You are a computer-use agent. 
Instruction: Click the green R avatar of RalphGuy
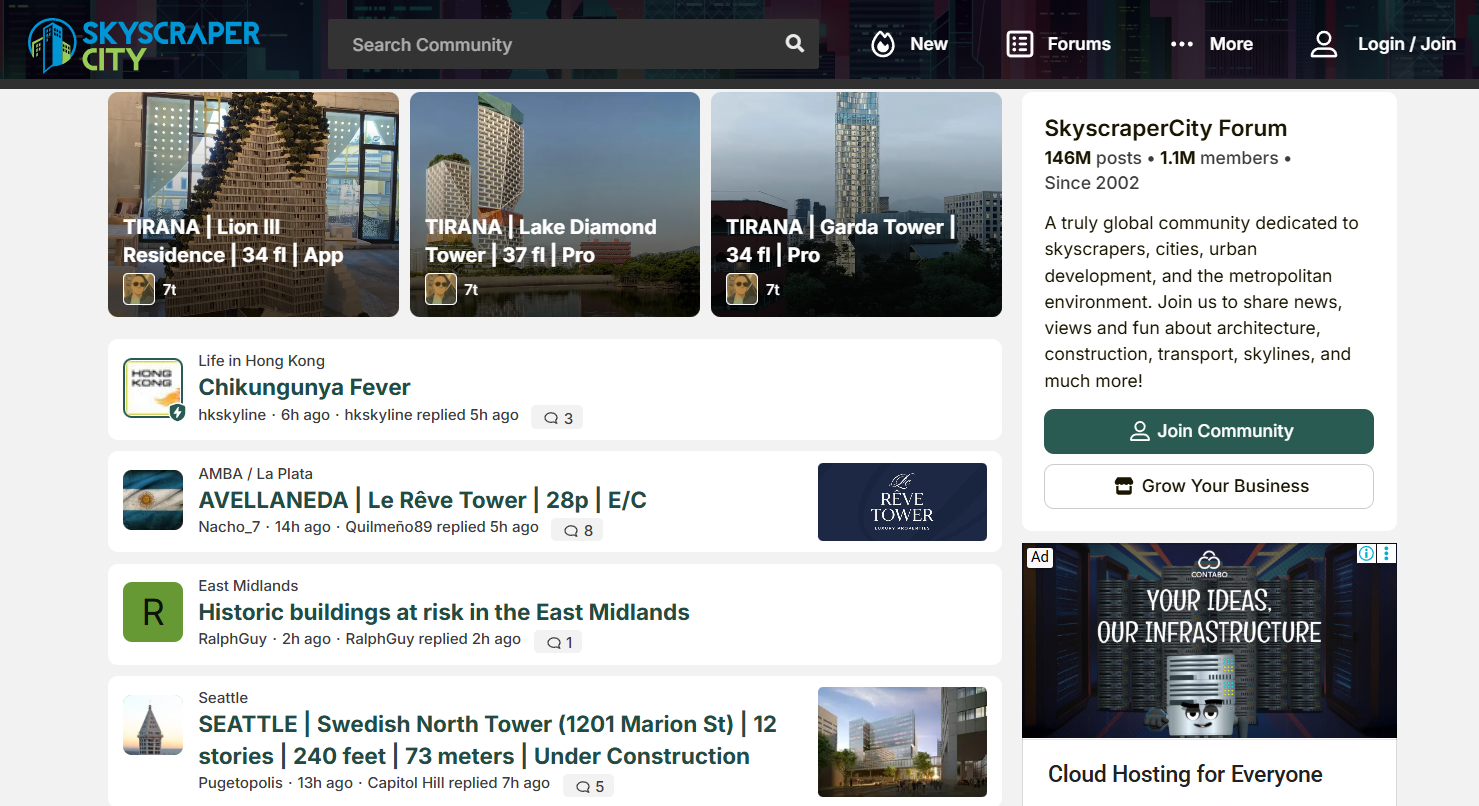(153, 612)
